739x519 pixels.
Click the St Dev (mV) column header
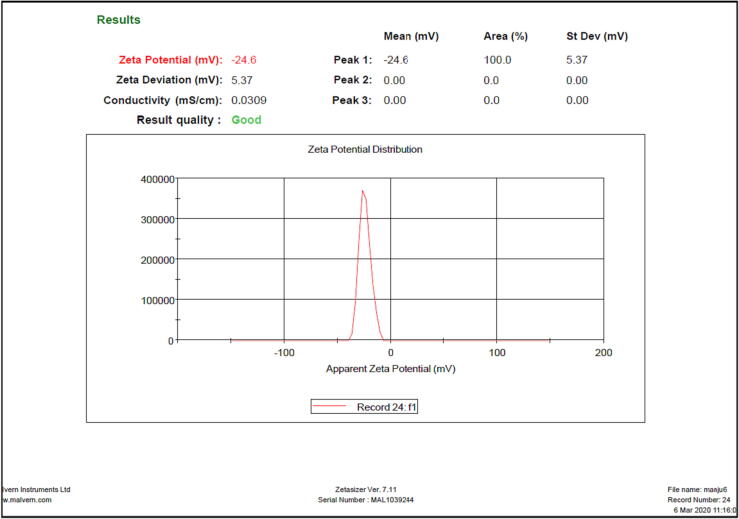click(x=597, y=36)
